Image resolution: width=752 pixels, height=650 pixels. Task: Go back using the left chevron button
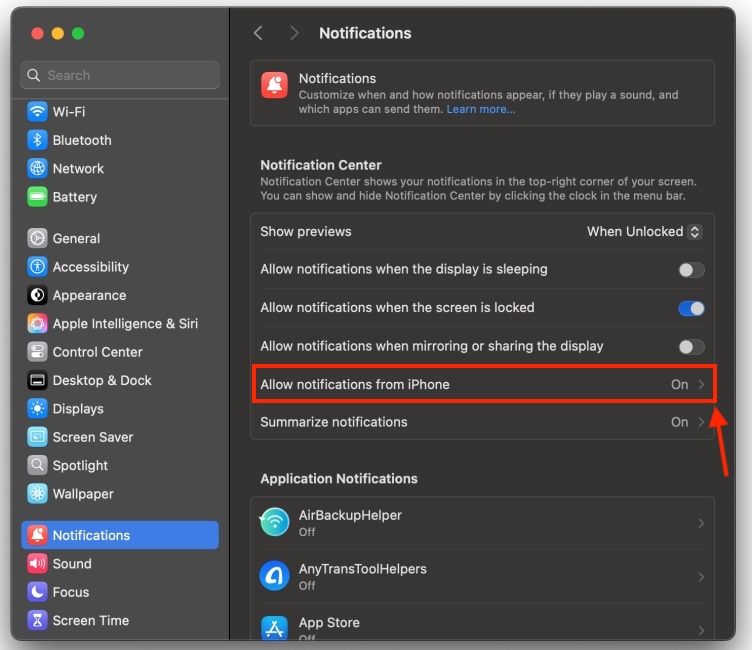[x=258, y=33]
